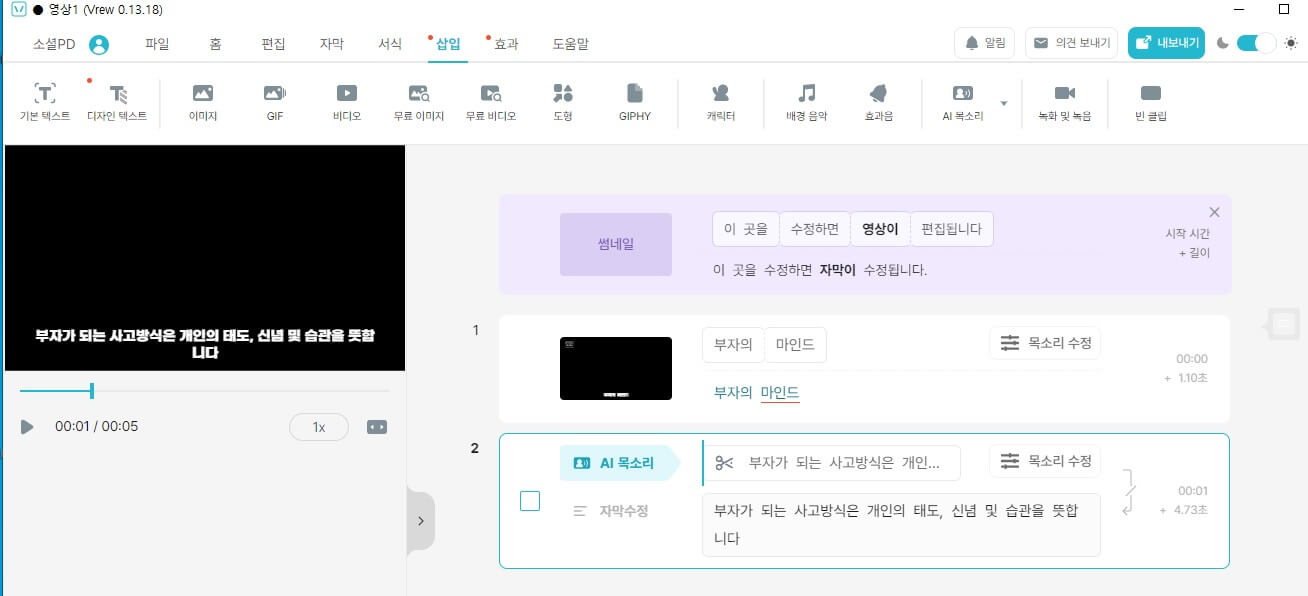Click the 썸네일 button in guide card
This screenshot has width=1308, height=596.
click(x=615, y=244)
